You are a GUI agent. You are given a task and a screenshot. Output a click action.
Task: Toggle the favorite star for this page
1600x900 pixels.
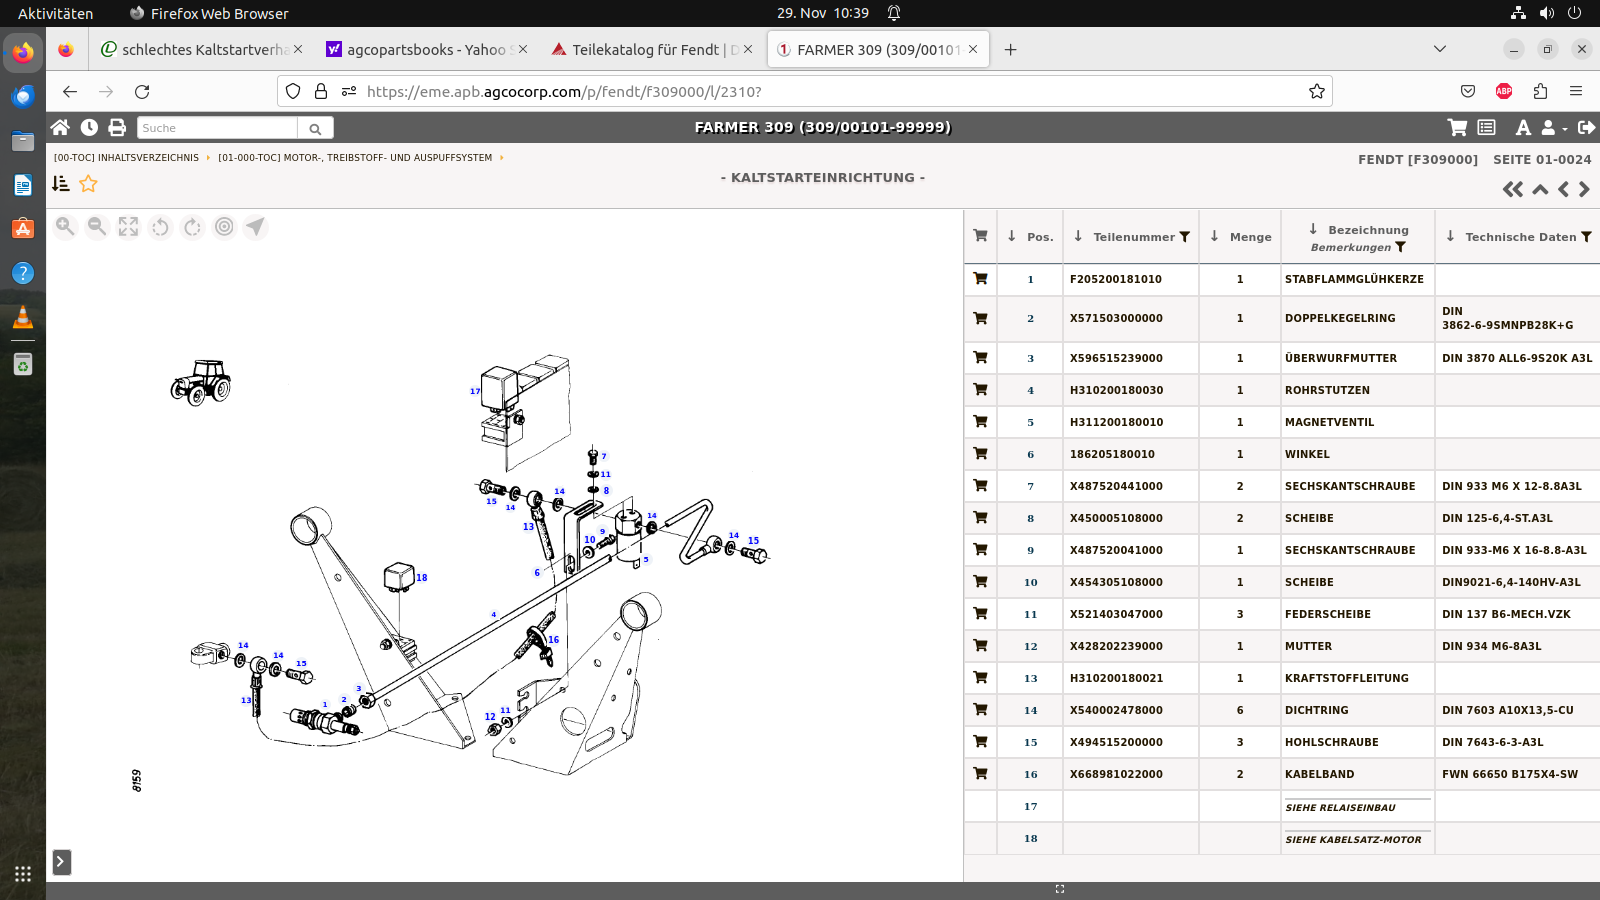[88, 184]
